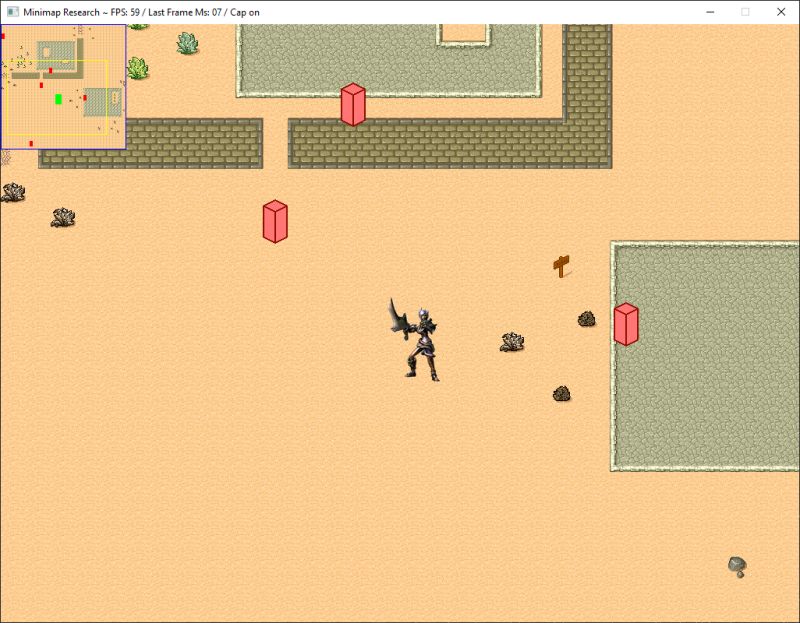The image size is (800, 623).
Task: Click the wooden signpost in the desert
Action: click(561, 267)
